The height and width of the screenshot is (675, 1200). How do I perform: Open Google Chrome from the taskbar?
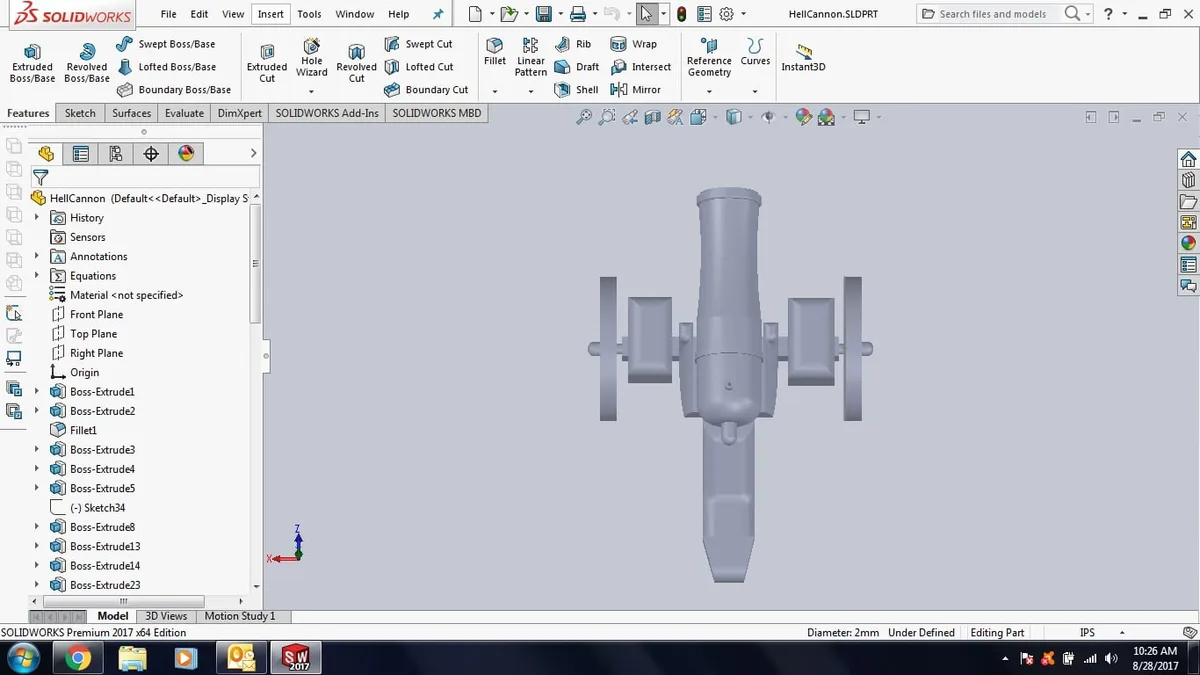point(78,657)
